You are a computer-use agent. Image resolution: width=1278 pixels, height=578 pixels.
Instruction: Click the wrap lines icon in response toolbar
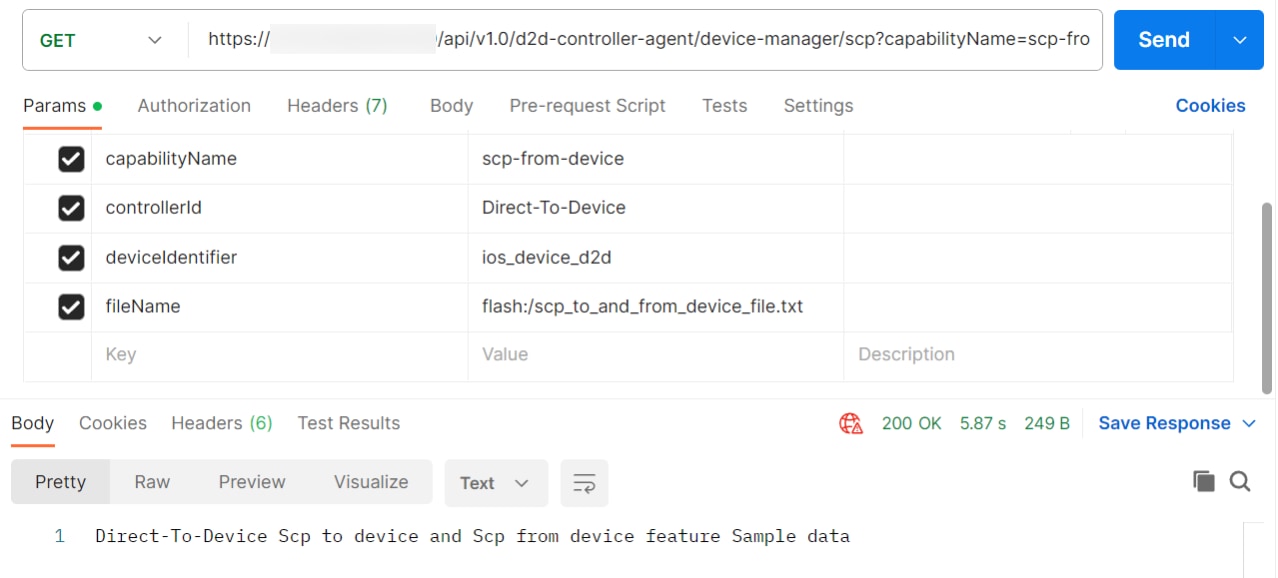[x=584, y=483]
